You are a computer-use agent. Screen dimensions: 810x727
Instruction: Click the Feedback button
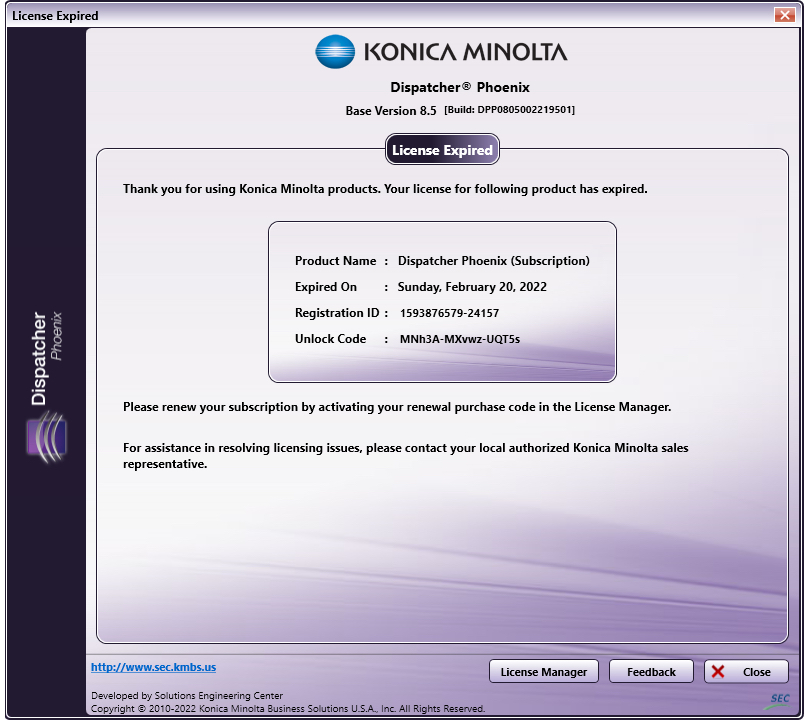tap(651, 671)
